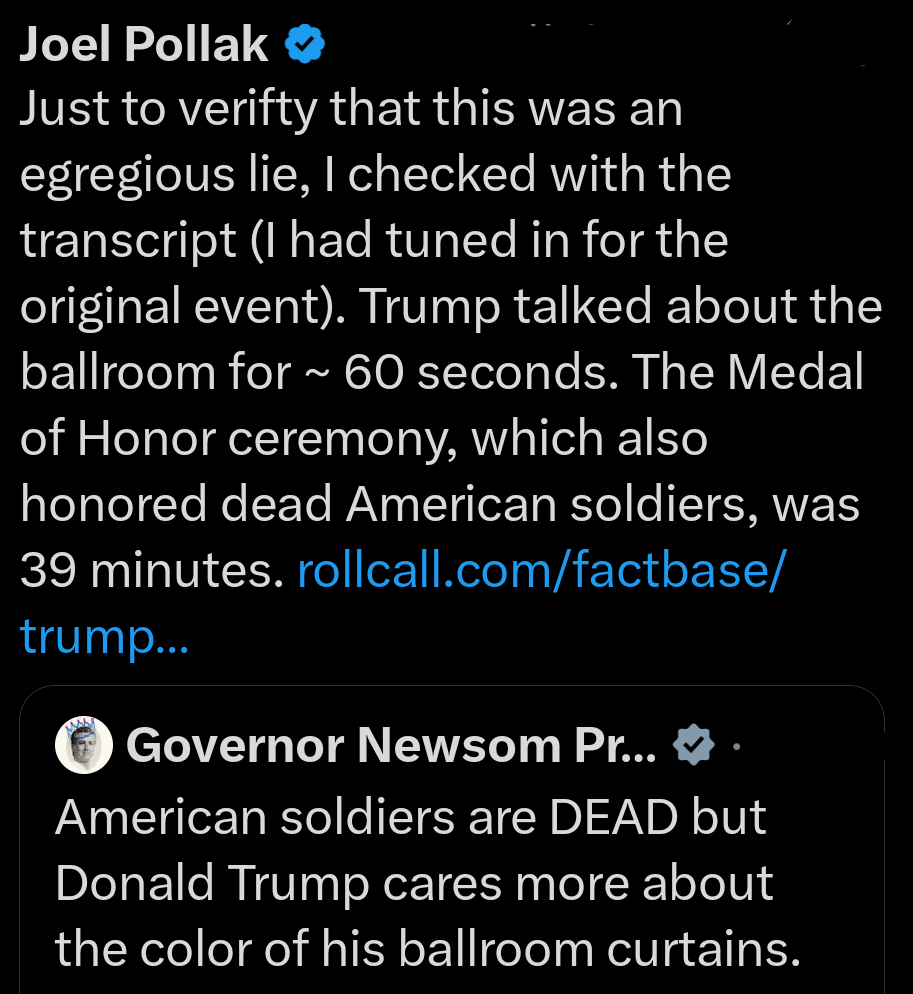The height and width of the screenshot is (994, 913).
Task: Select the checkmark icon after 'Joel Pollak'
Action: pyautogui.click(x=303, y=42)
